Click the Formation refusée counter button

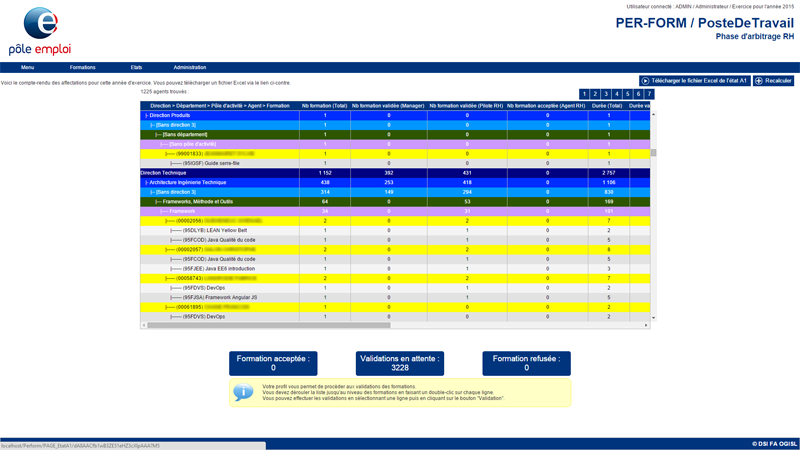click(527, 363)
